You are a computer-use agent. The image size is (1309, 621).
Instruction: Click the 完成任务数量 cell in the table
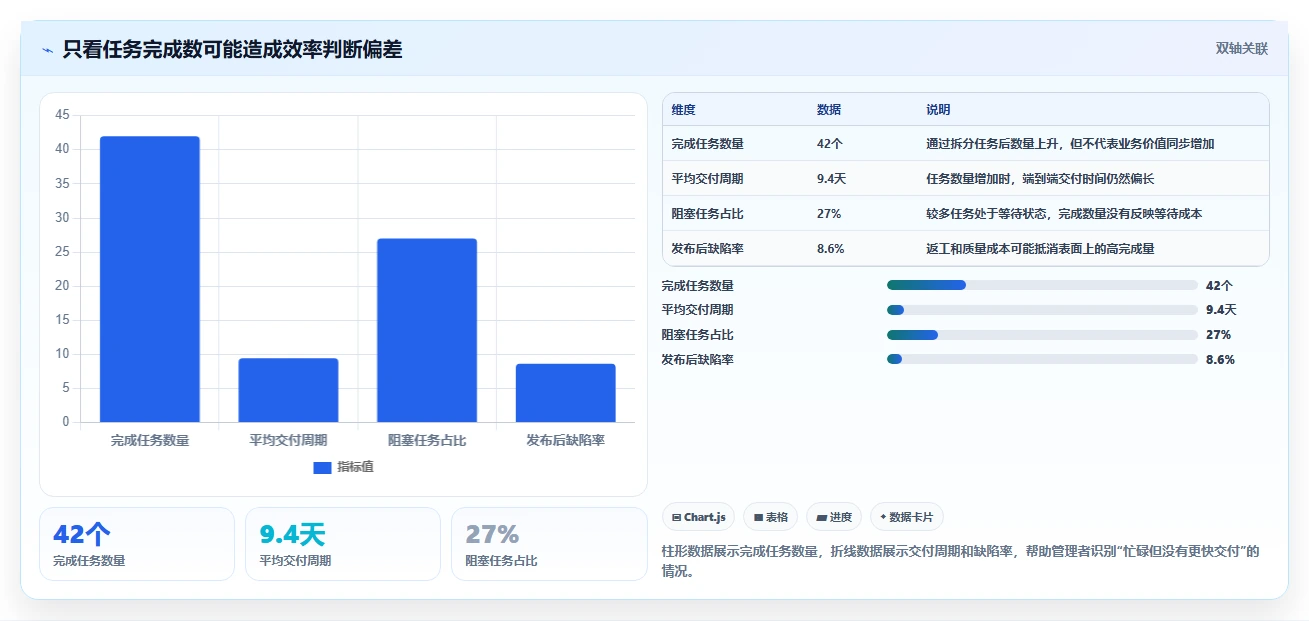pos(708,144)
